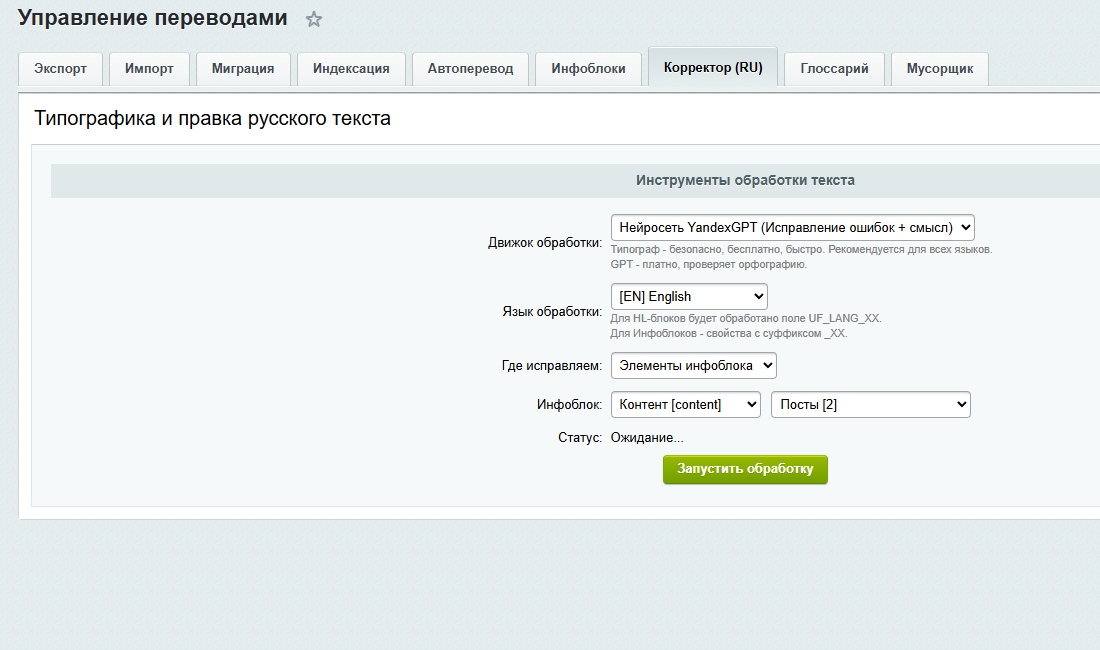The height and width of the screenshot is (650, 1100).
Task: Select the Индексация tab
Action: point(351,69)
